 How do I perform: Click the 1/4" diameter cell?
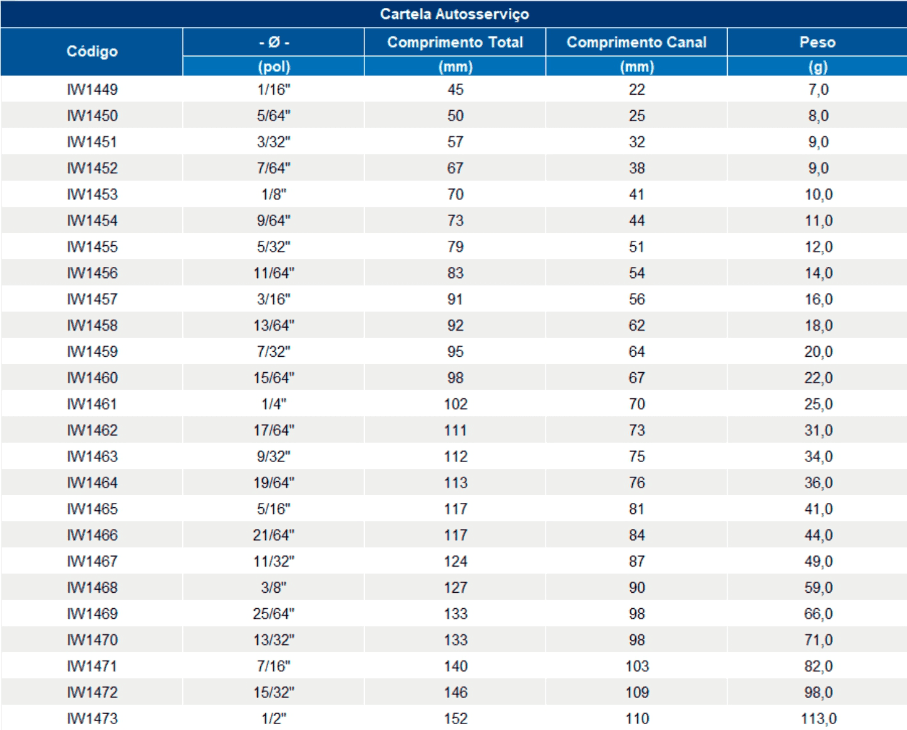273,404
